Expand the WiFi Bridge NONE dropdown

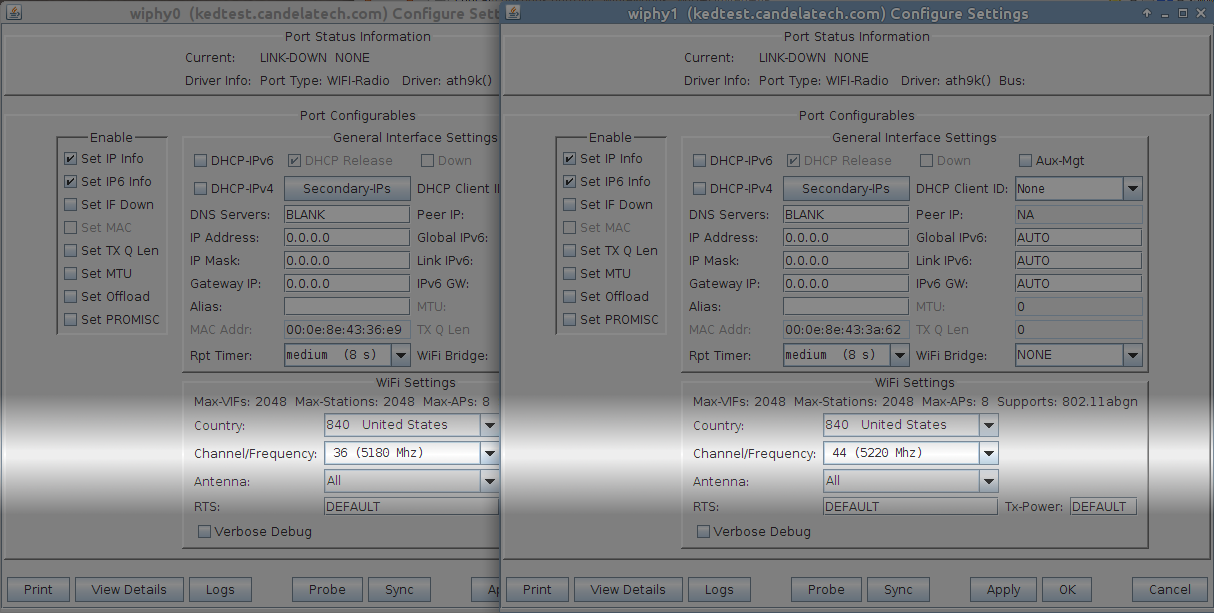[1132, 355]
